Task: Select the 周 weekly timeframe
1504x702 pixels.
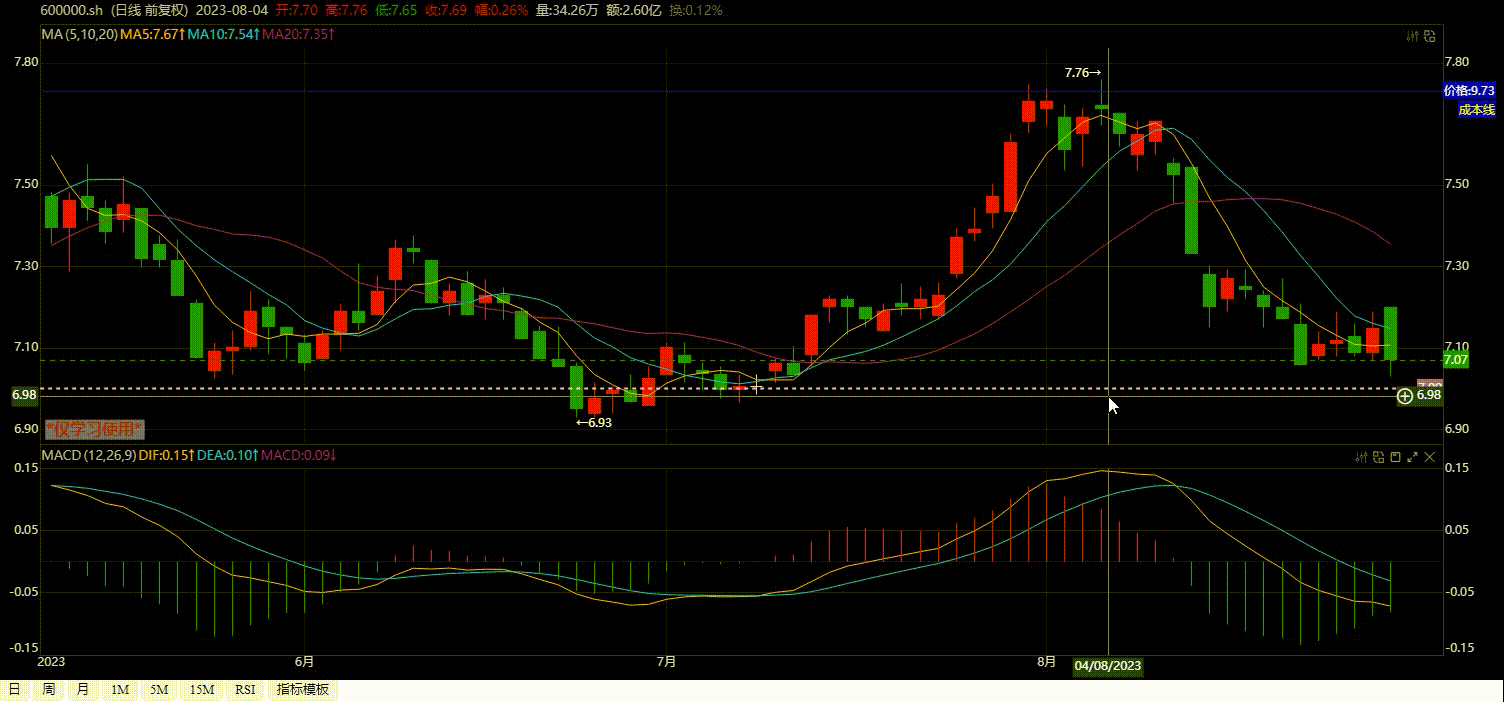Action: 48,689
